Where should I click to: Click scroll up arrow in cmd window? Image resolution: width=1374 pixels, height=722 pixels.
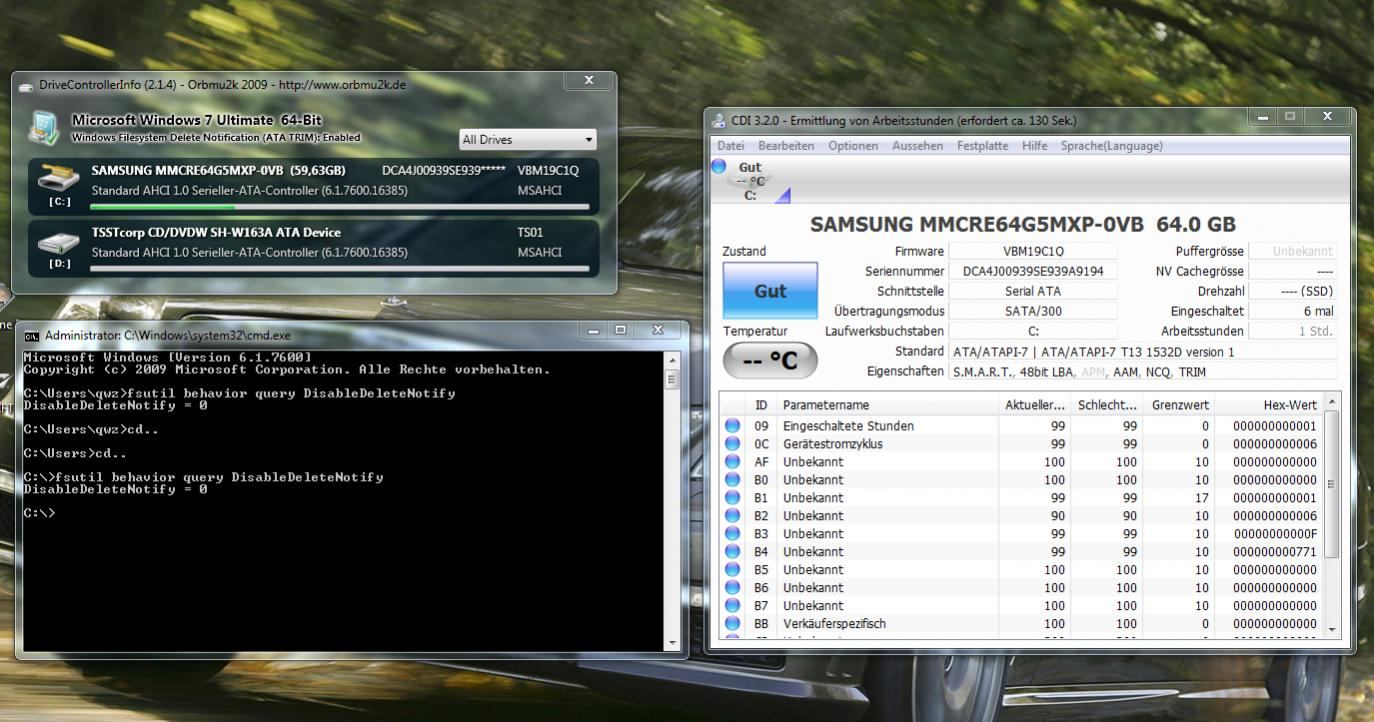[672, 360]
